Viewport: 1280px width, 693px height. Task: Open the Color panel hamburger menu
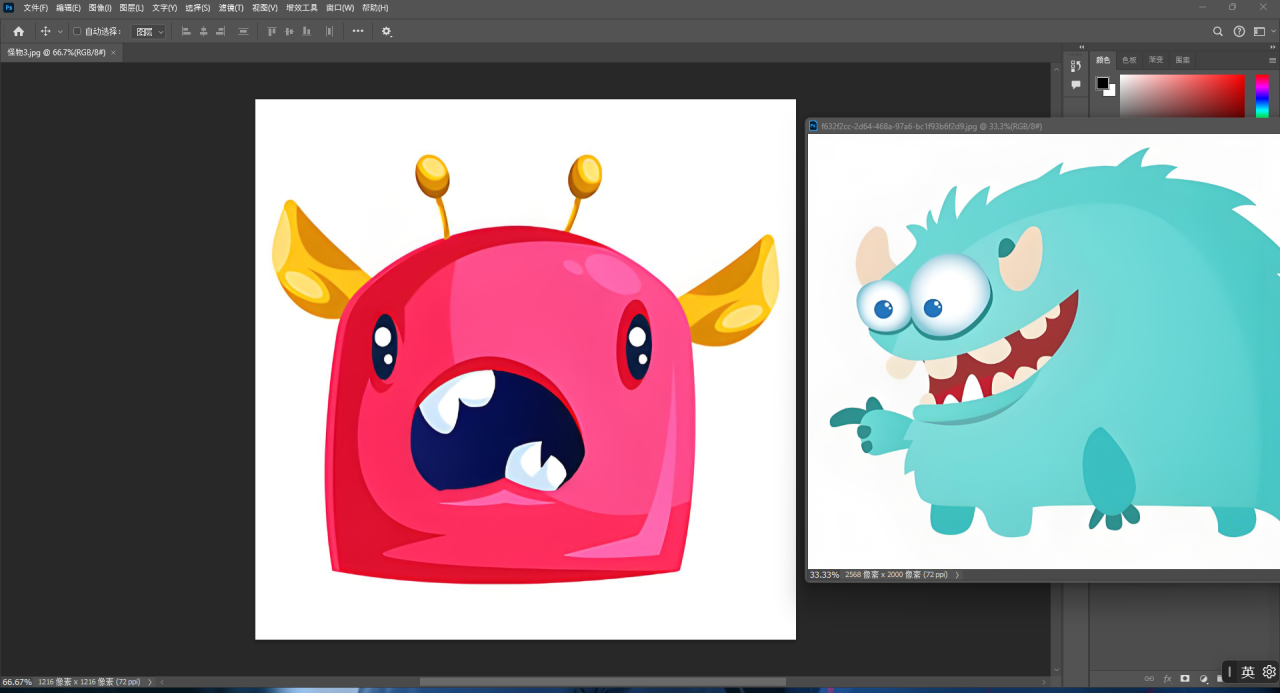click(x=1272, y=60)
